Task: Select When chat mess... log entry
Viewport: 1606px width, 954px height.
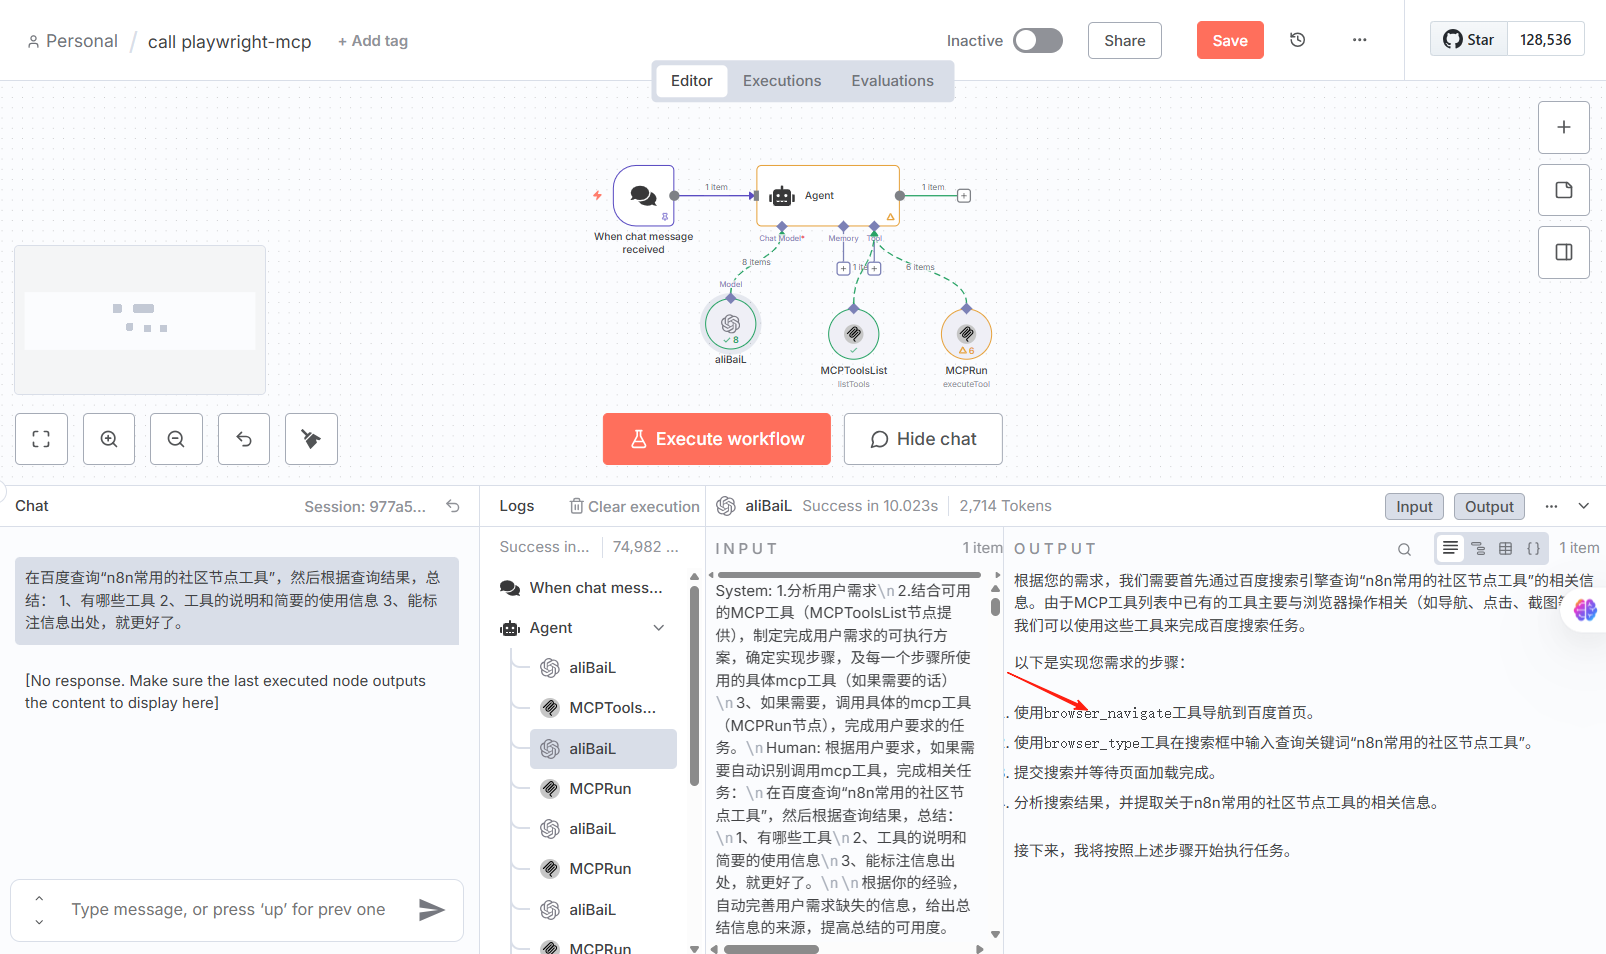Action: click(x=588, y=588)
